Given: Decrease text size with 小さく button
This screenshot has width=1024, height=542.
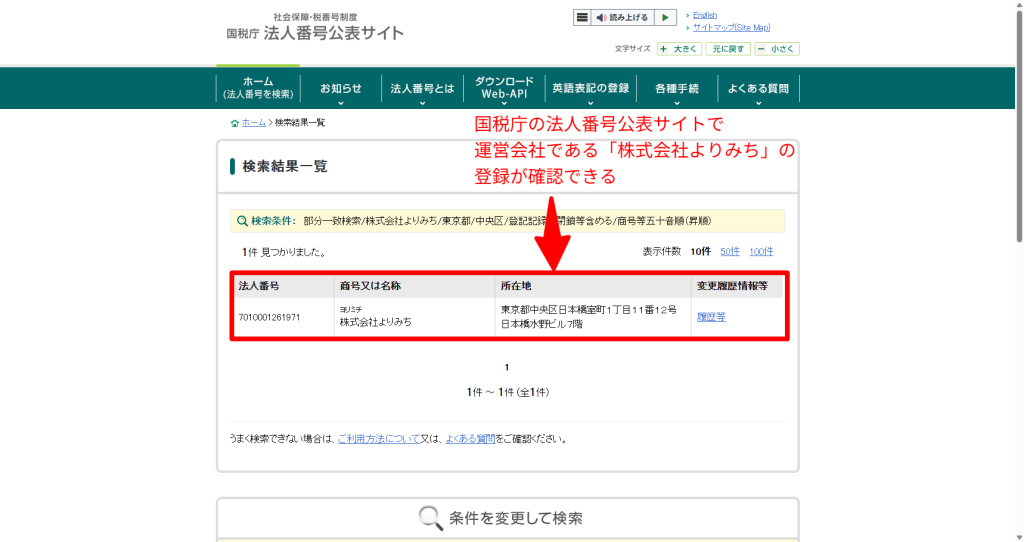Looking at the screenshot, I should 777,48.
